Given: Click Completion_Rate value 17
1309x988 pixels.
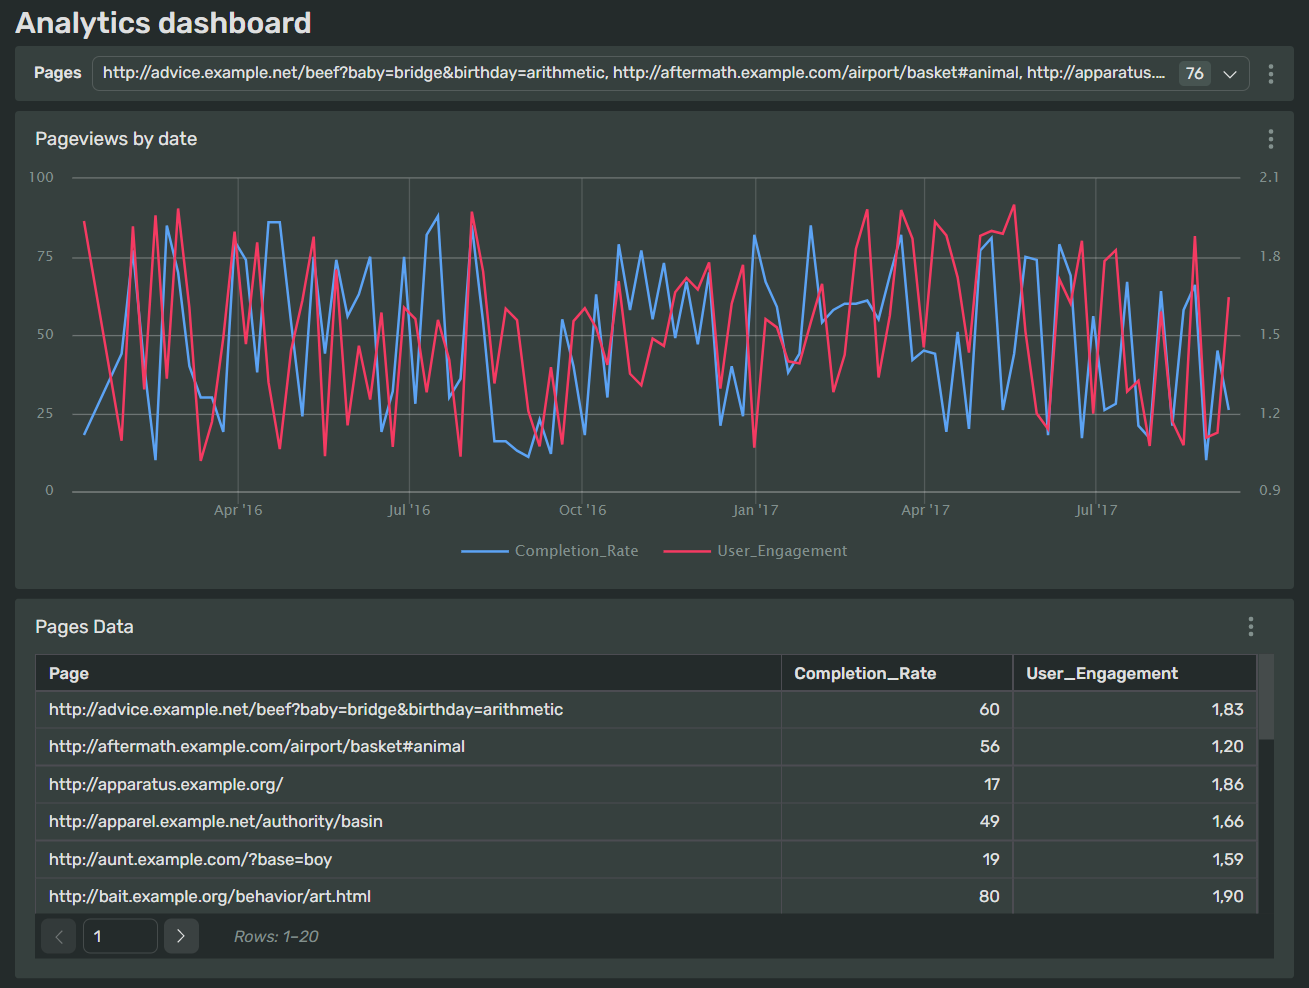Looking at the screenshot, I should [991, 785].
